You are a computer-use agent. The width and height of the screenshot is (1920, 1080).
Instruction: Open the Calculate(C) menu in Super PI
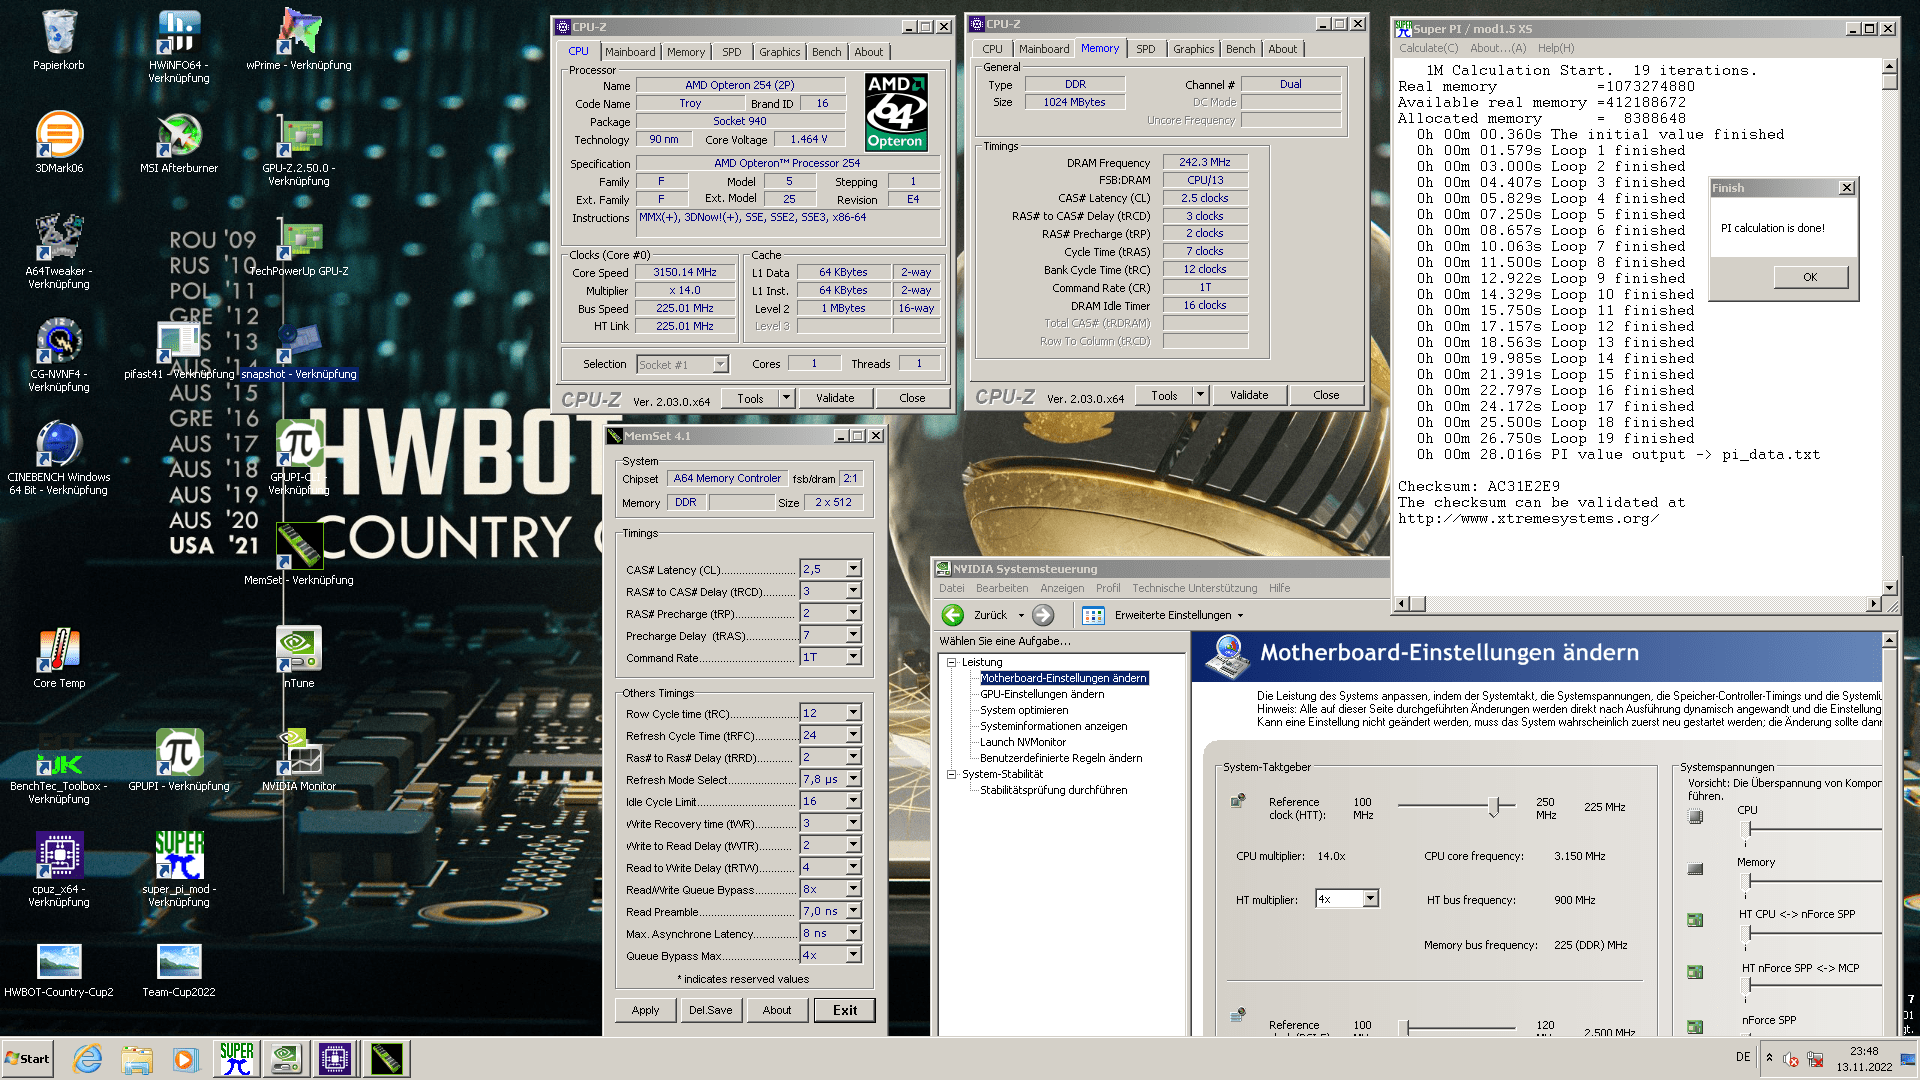tap(1428, 48)
